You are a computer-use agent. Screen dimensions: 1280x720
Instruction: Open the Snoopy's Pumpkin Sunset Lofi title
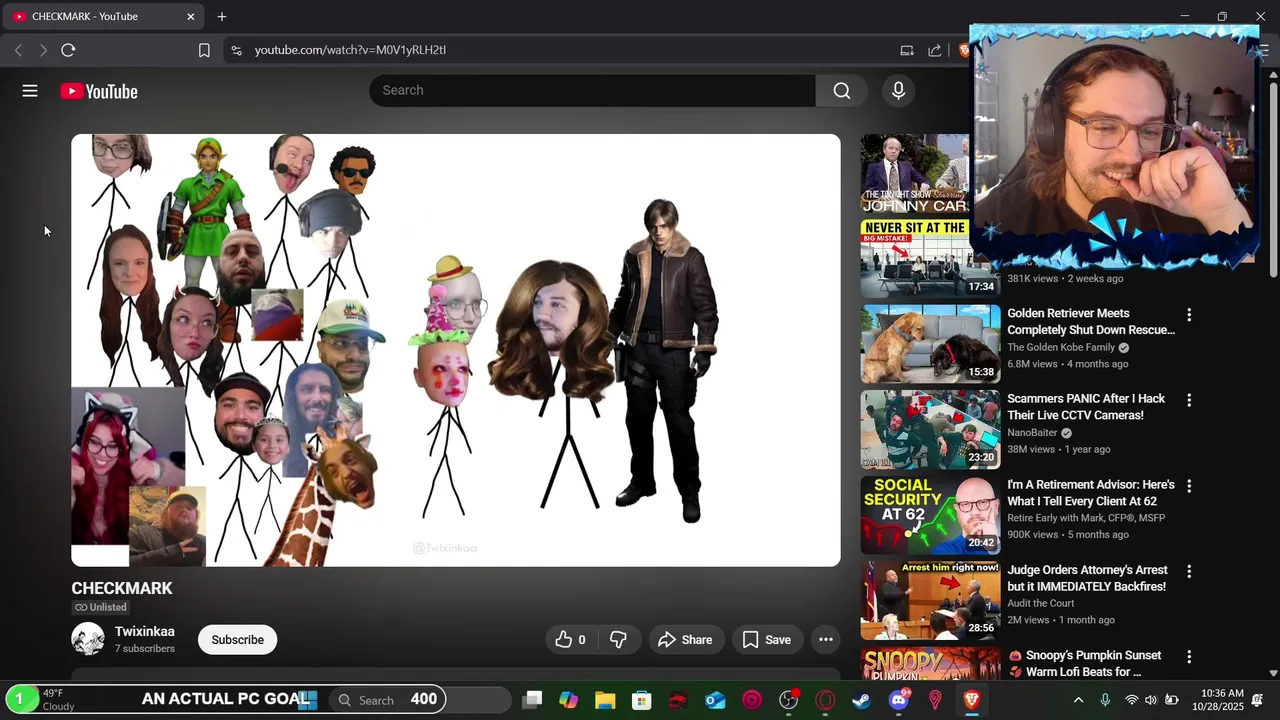pos(1085,664)
